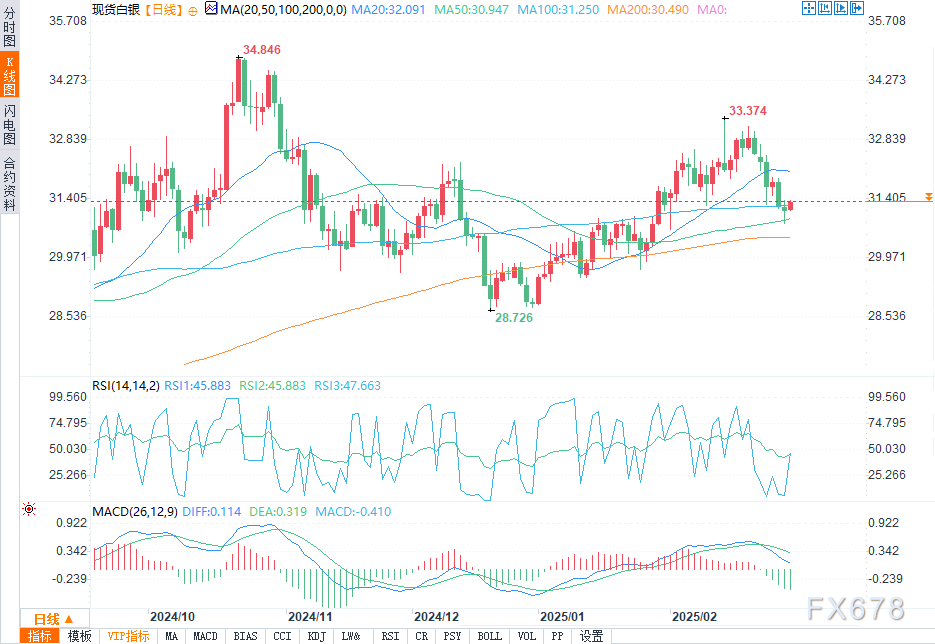
Task: Select the 指标 tab in the bottom bar
Action: (x=40, y=636)
